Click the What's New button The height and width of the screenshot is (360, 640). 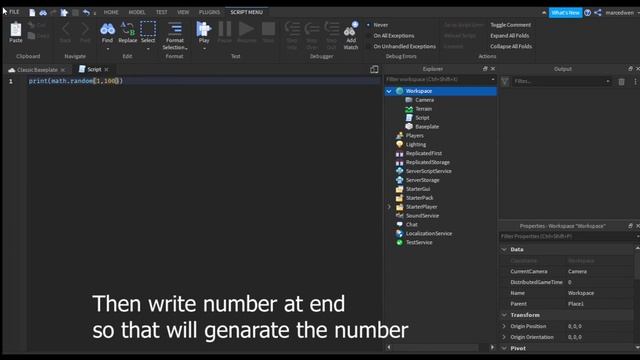coord(565,13)
